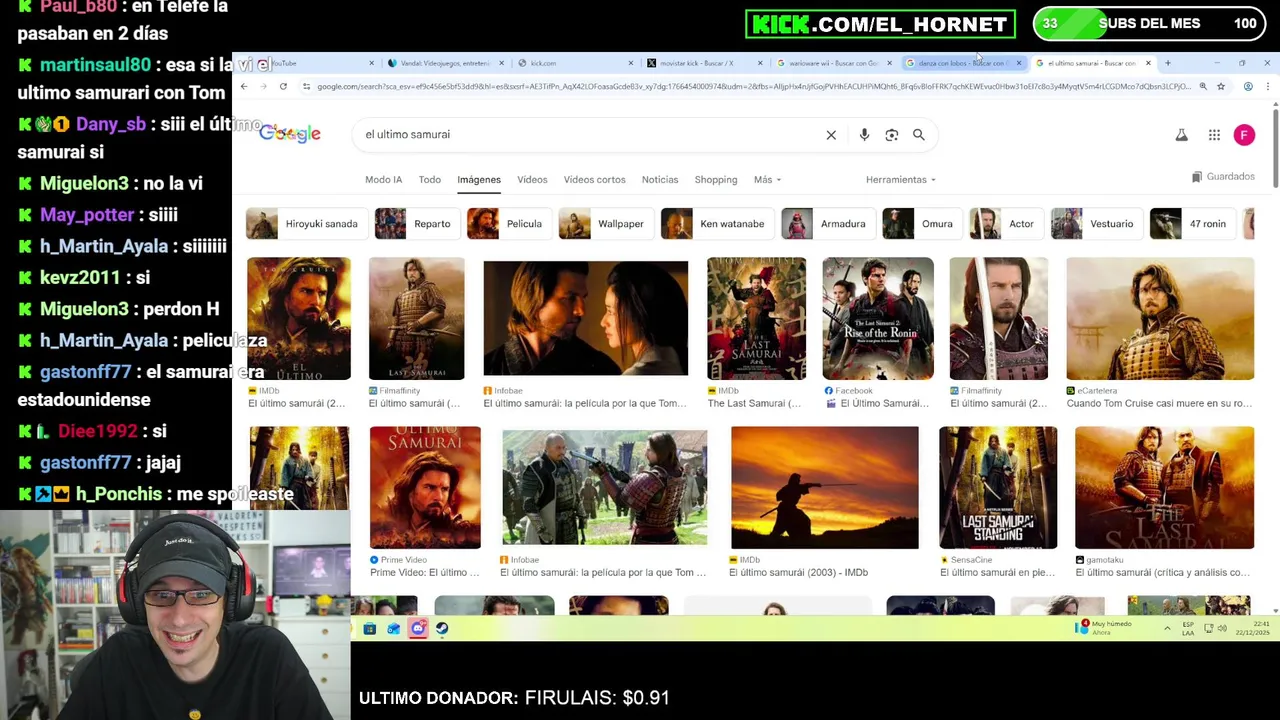
Task: Filter by Reparto chip
Action: pyautogui.click(x=416, y=224)
